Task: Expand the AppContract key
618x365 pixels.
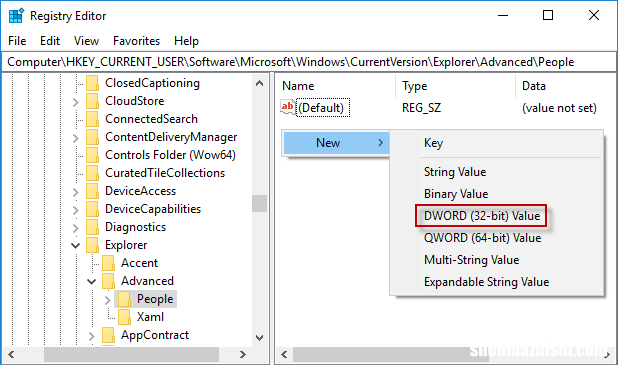Action: 91,336
